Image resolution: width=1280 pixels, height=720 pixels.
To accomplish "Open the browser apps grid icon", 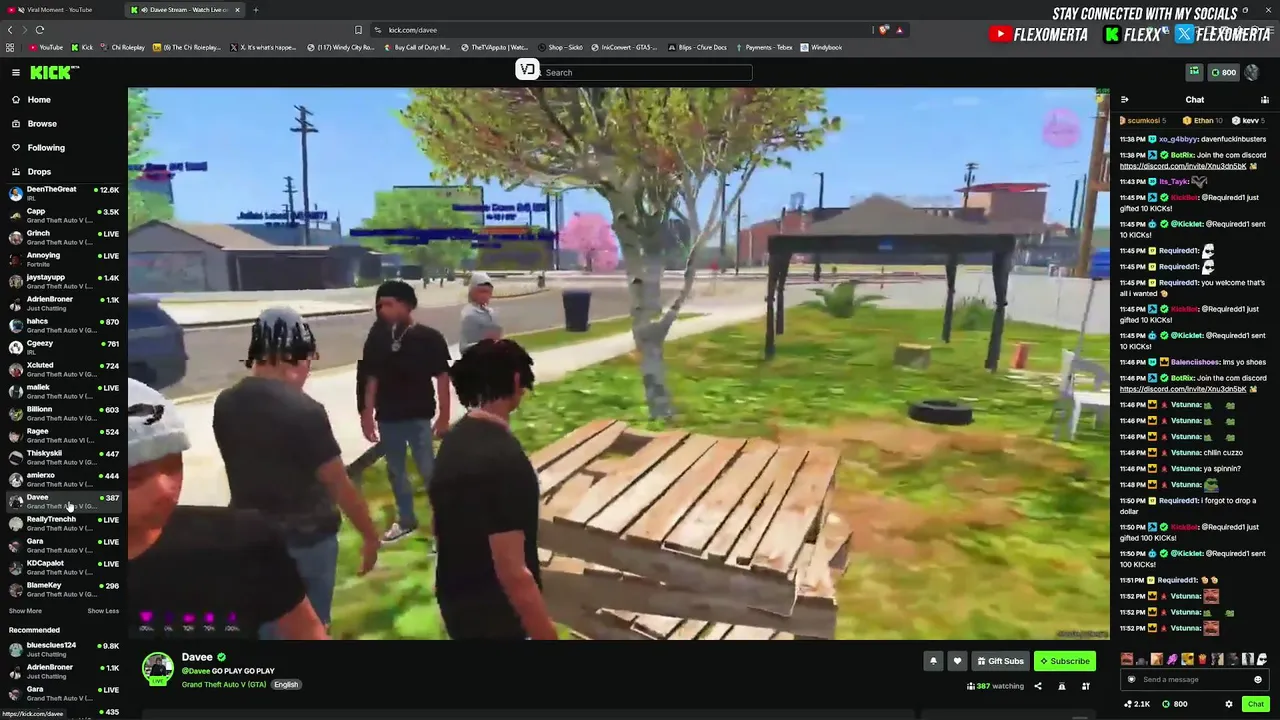I will click(10, 47).
